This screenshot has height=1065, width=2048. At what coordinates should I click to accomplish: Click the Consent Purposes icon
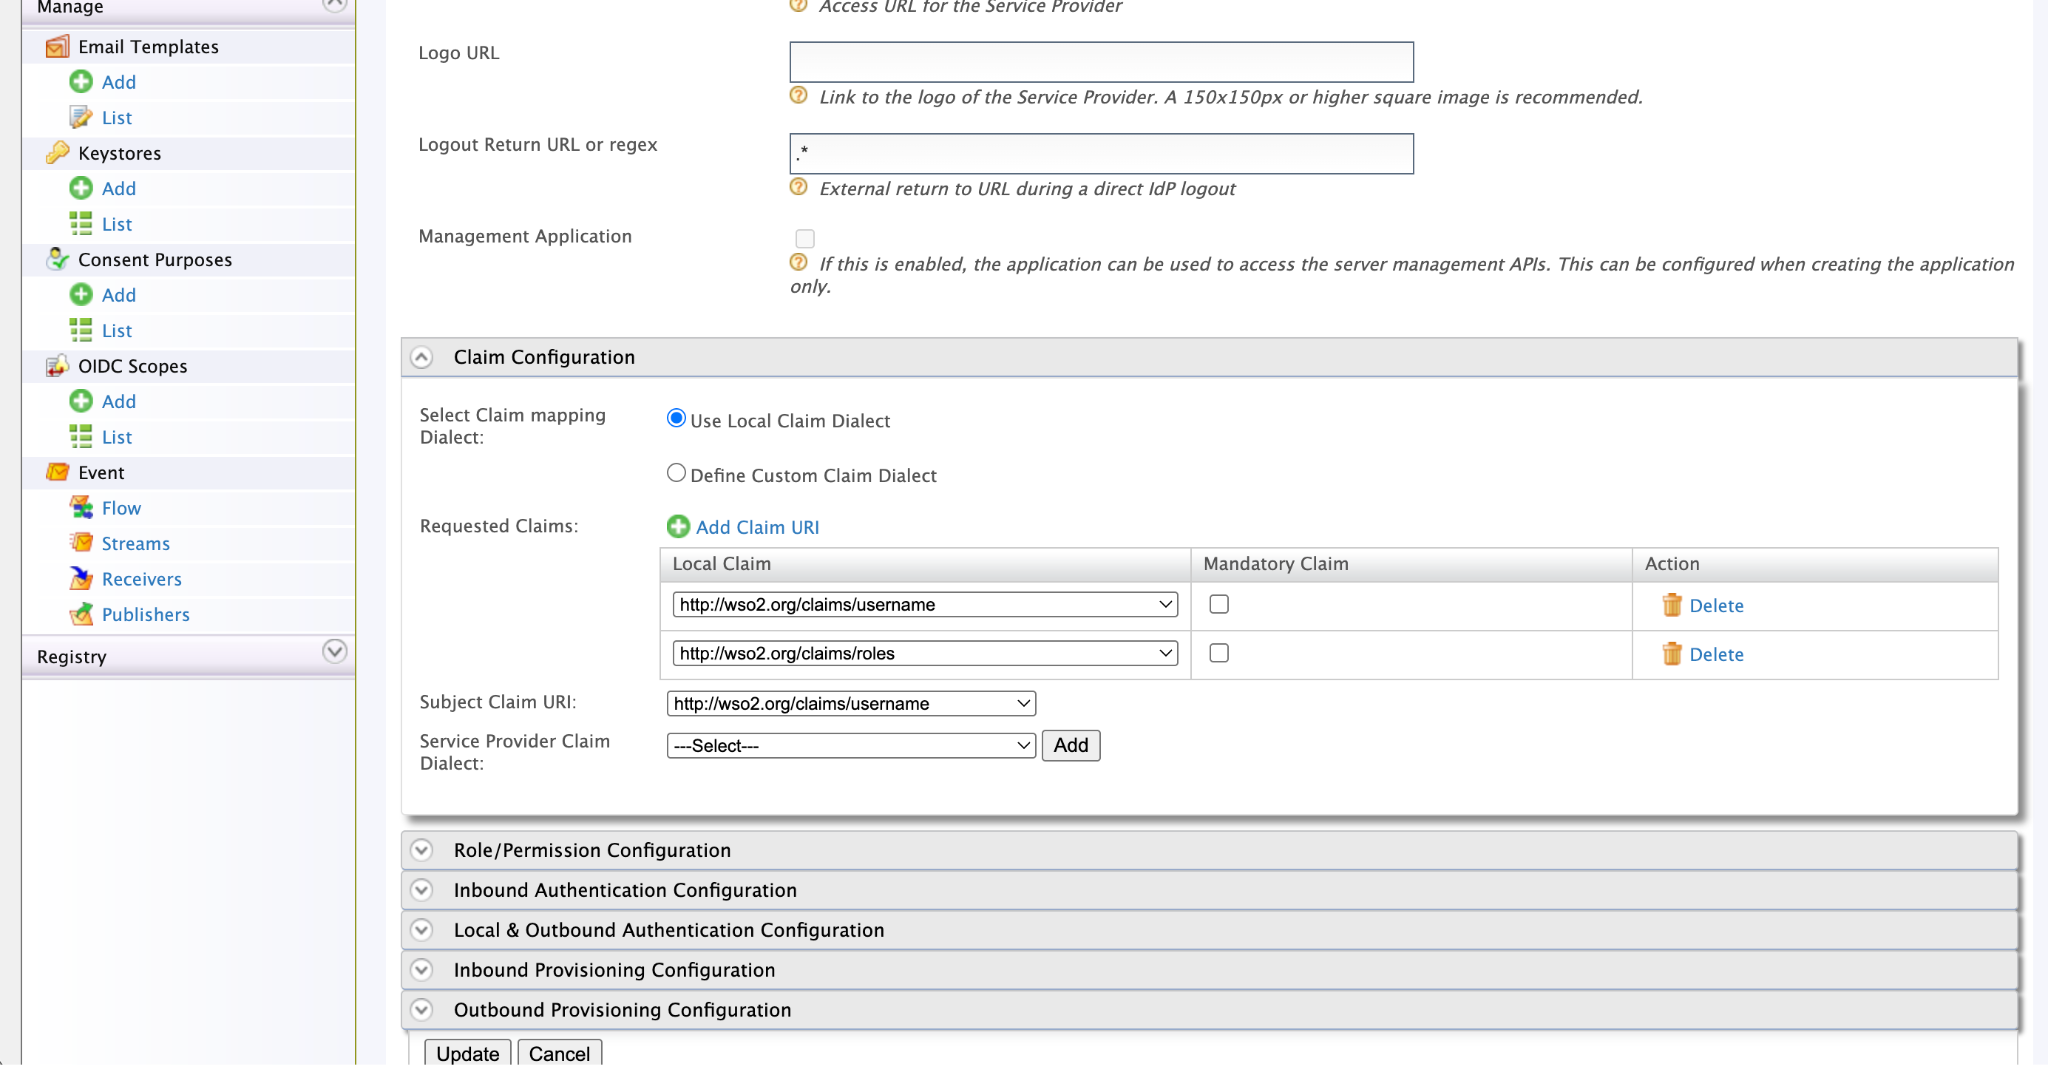[58, 259]
